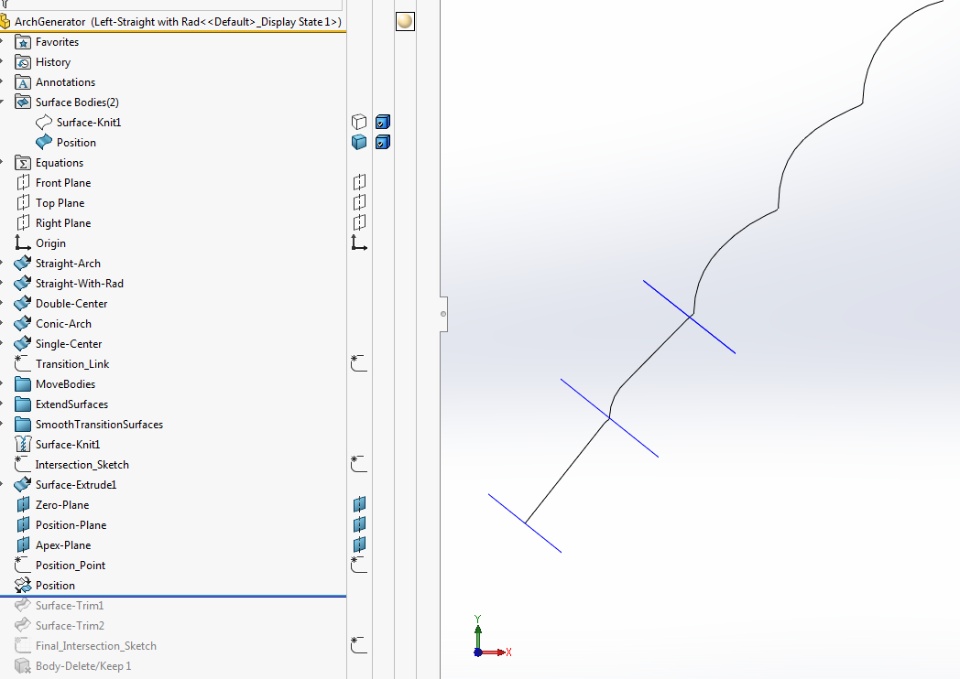The width and height of the screenshot is (960, 679).
Task: Change display mode of Position body
Action: [383, 142]
